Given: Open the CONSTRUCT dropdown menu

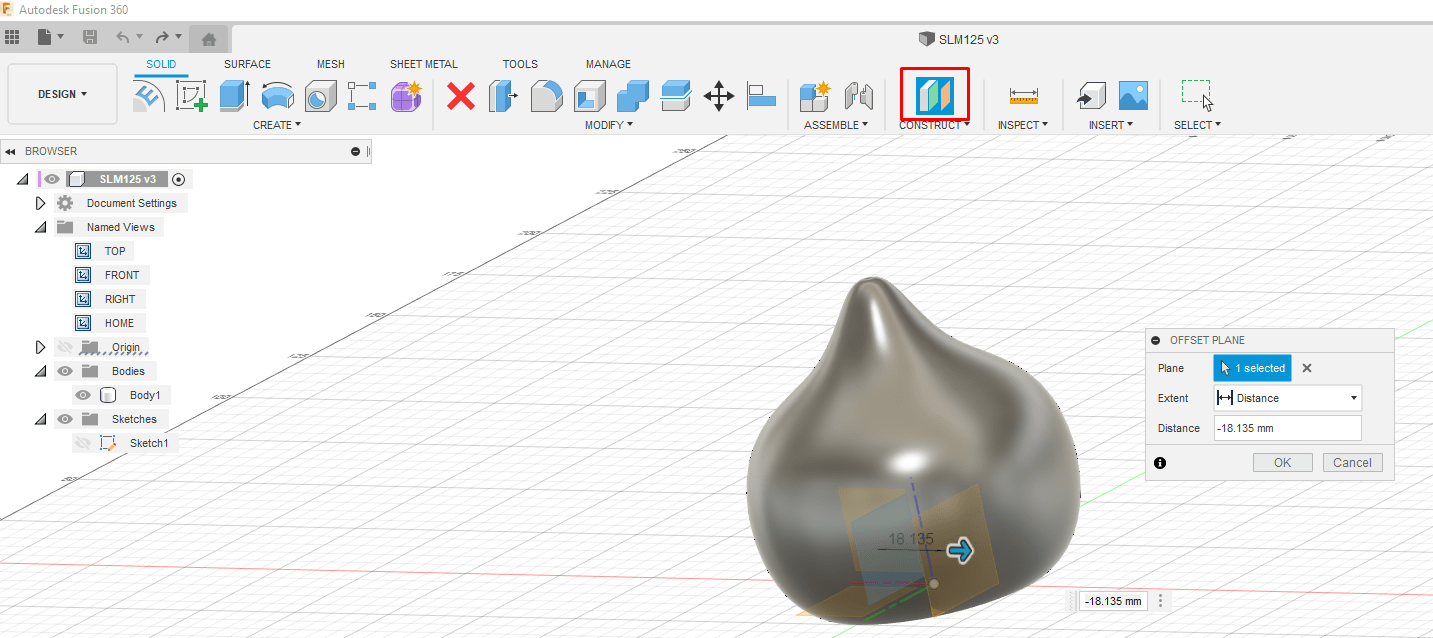Looking at the screenshot, I should tap(934, 125).
